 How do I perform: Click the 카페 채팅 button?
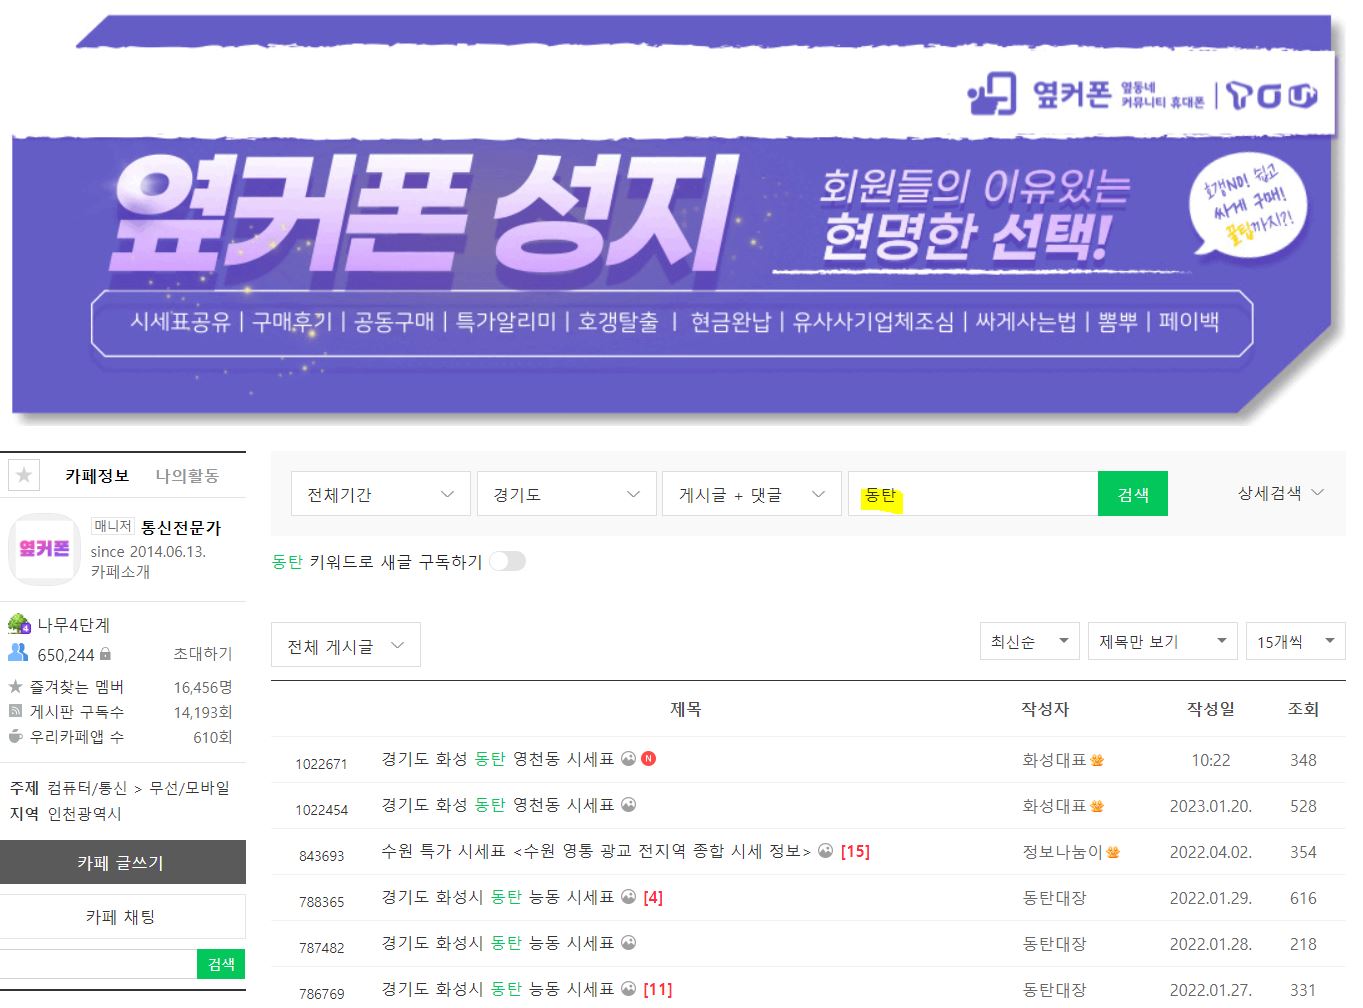click(122, 916)
